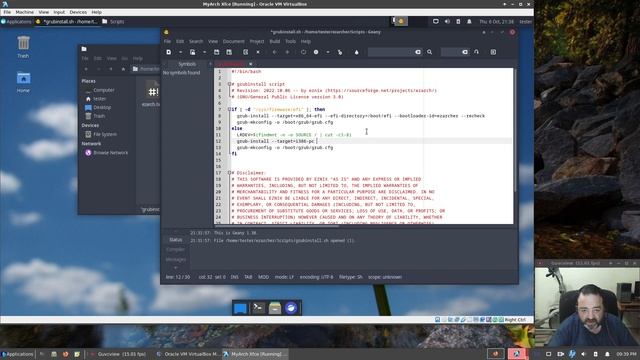
Task: Open the guest Xfce Applications menu
Action: pos(16,22)
